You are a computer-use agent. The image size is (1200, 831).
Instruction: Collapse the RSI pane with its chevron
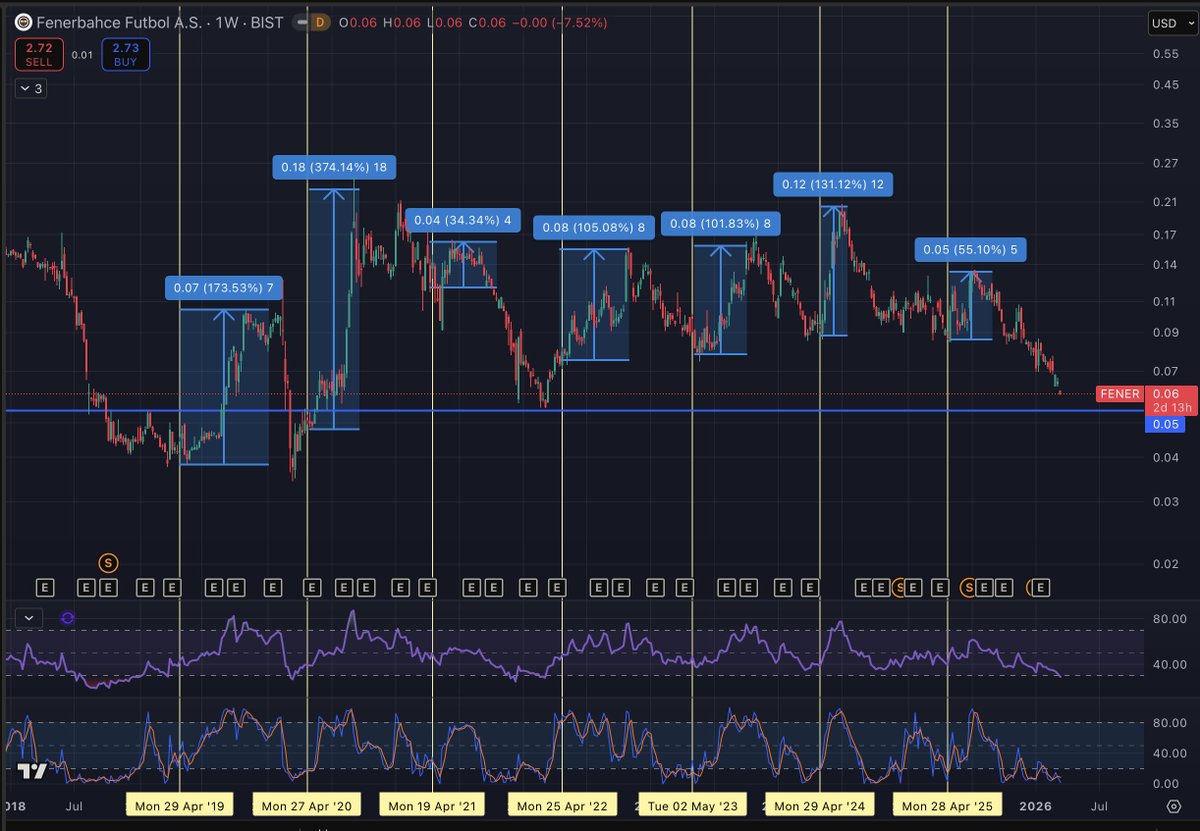[x=29, y=618]
